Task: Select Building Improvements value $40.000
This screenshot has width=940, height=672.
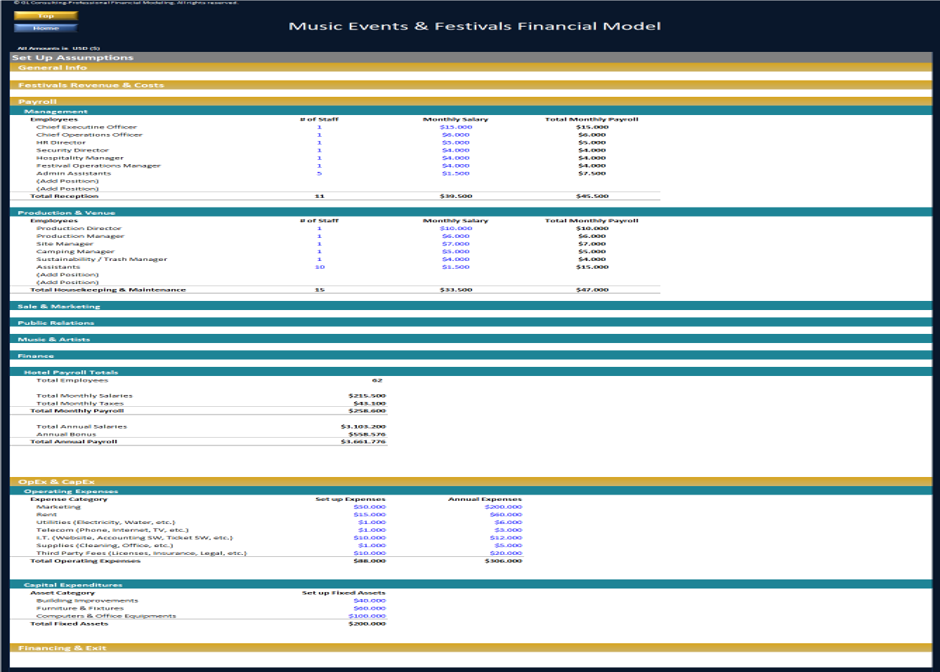Action: click(369, 600)
